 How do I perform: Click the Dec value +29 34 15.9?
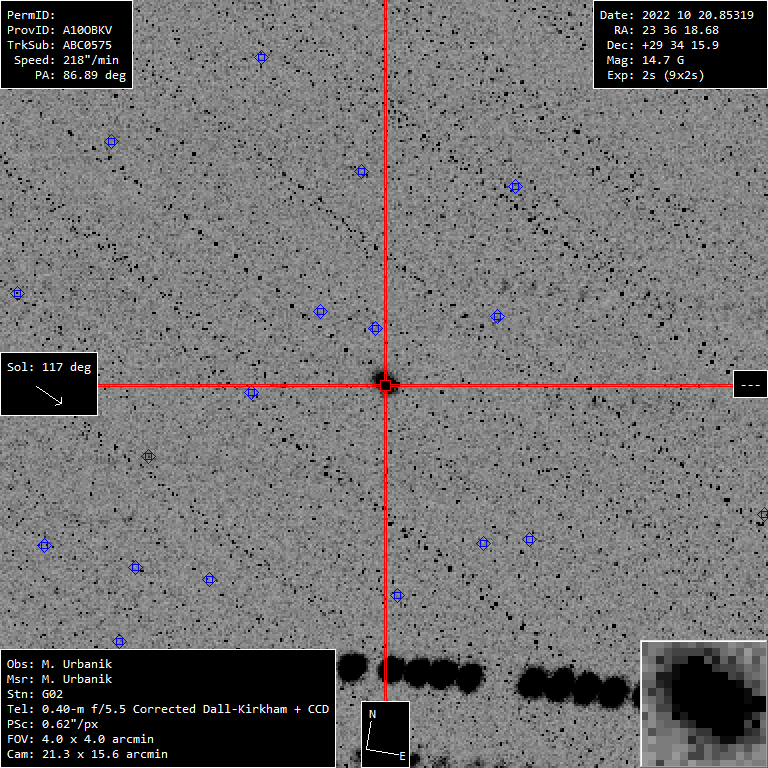point(680,45)
